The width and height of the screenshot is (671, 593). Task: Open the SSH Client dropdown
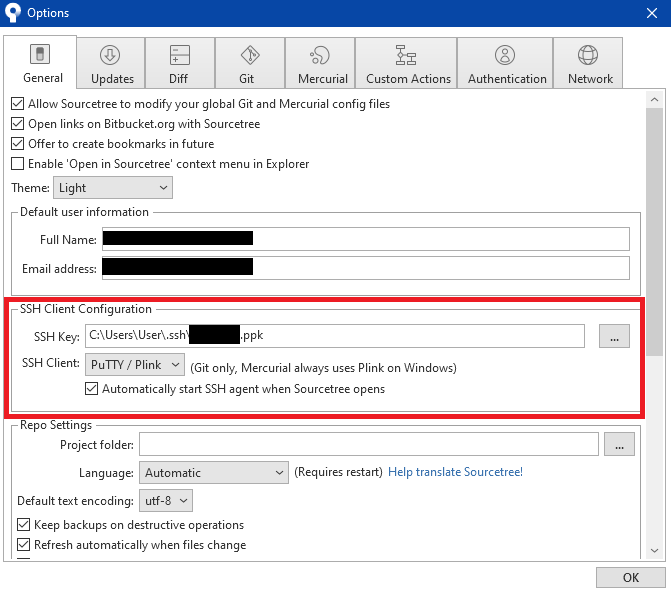pos(135,365)
